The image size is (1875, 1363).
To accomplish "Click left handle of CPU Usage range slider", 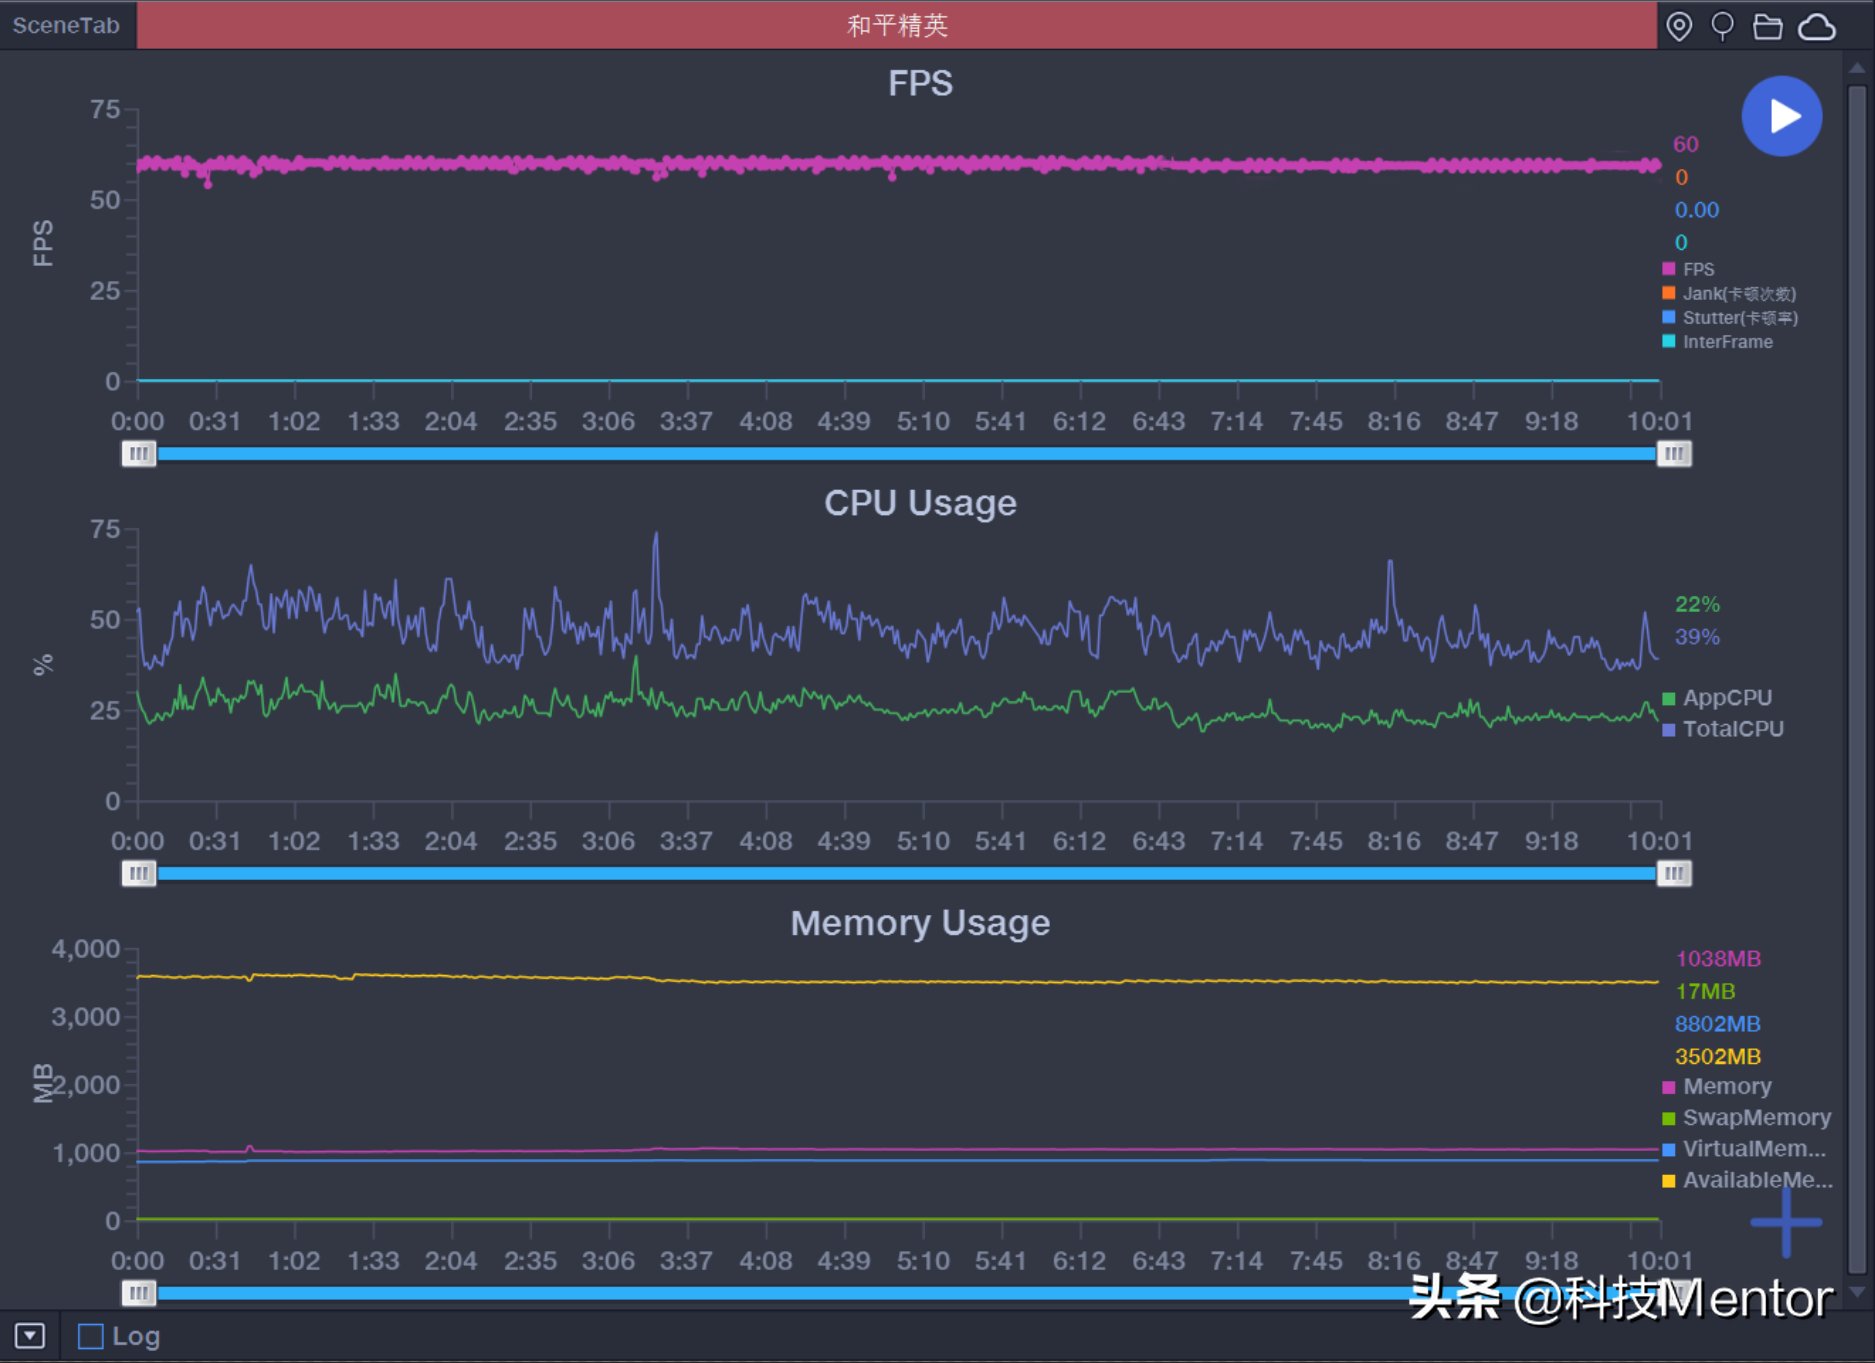I will pyautogui.click(x=139, y=874).
